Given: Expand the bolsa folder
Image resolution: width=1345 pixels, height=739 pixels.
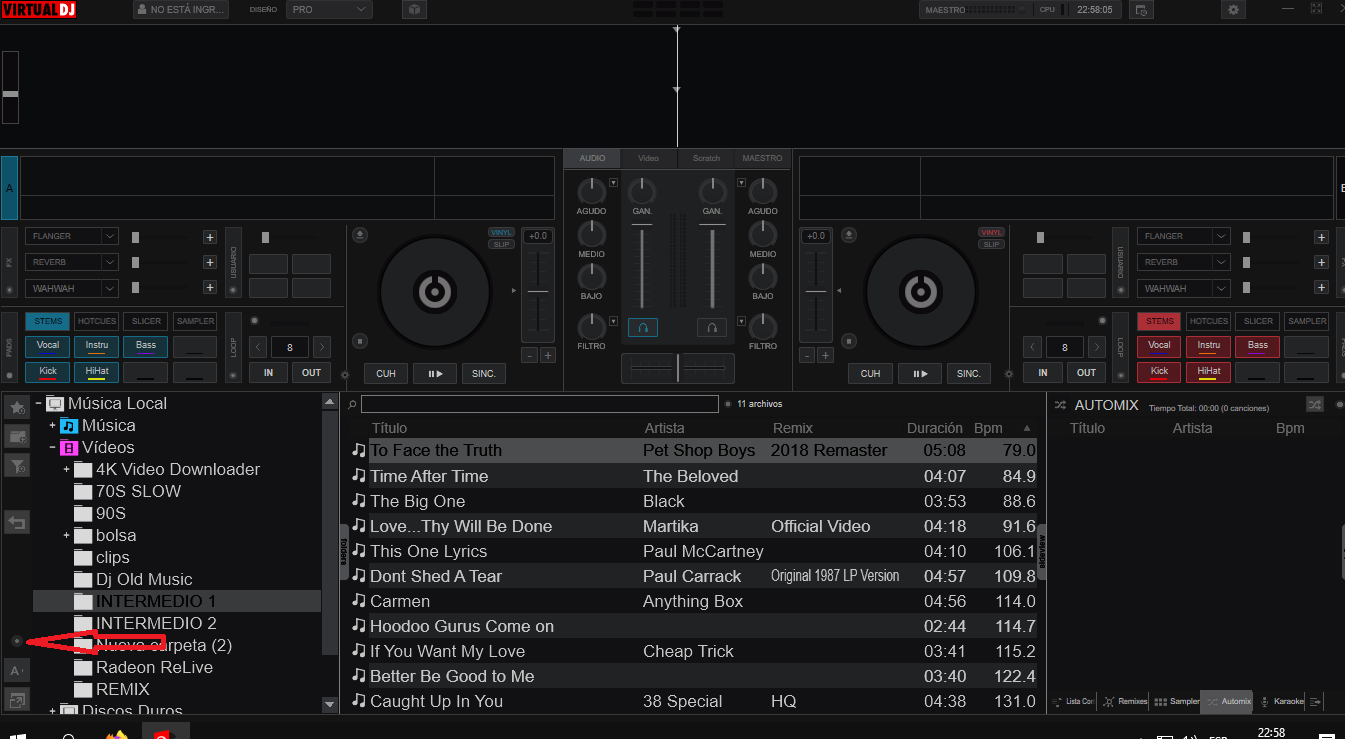Looking at the screenshot, I should pos(66,536).
